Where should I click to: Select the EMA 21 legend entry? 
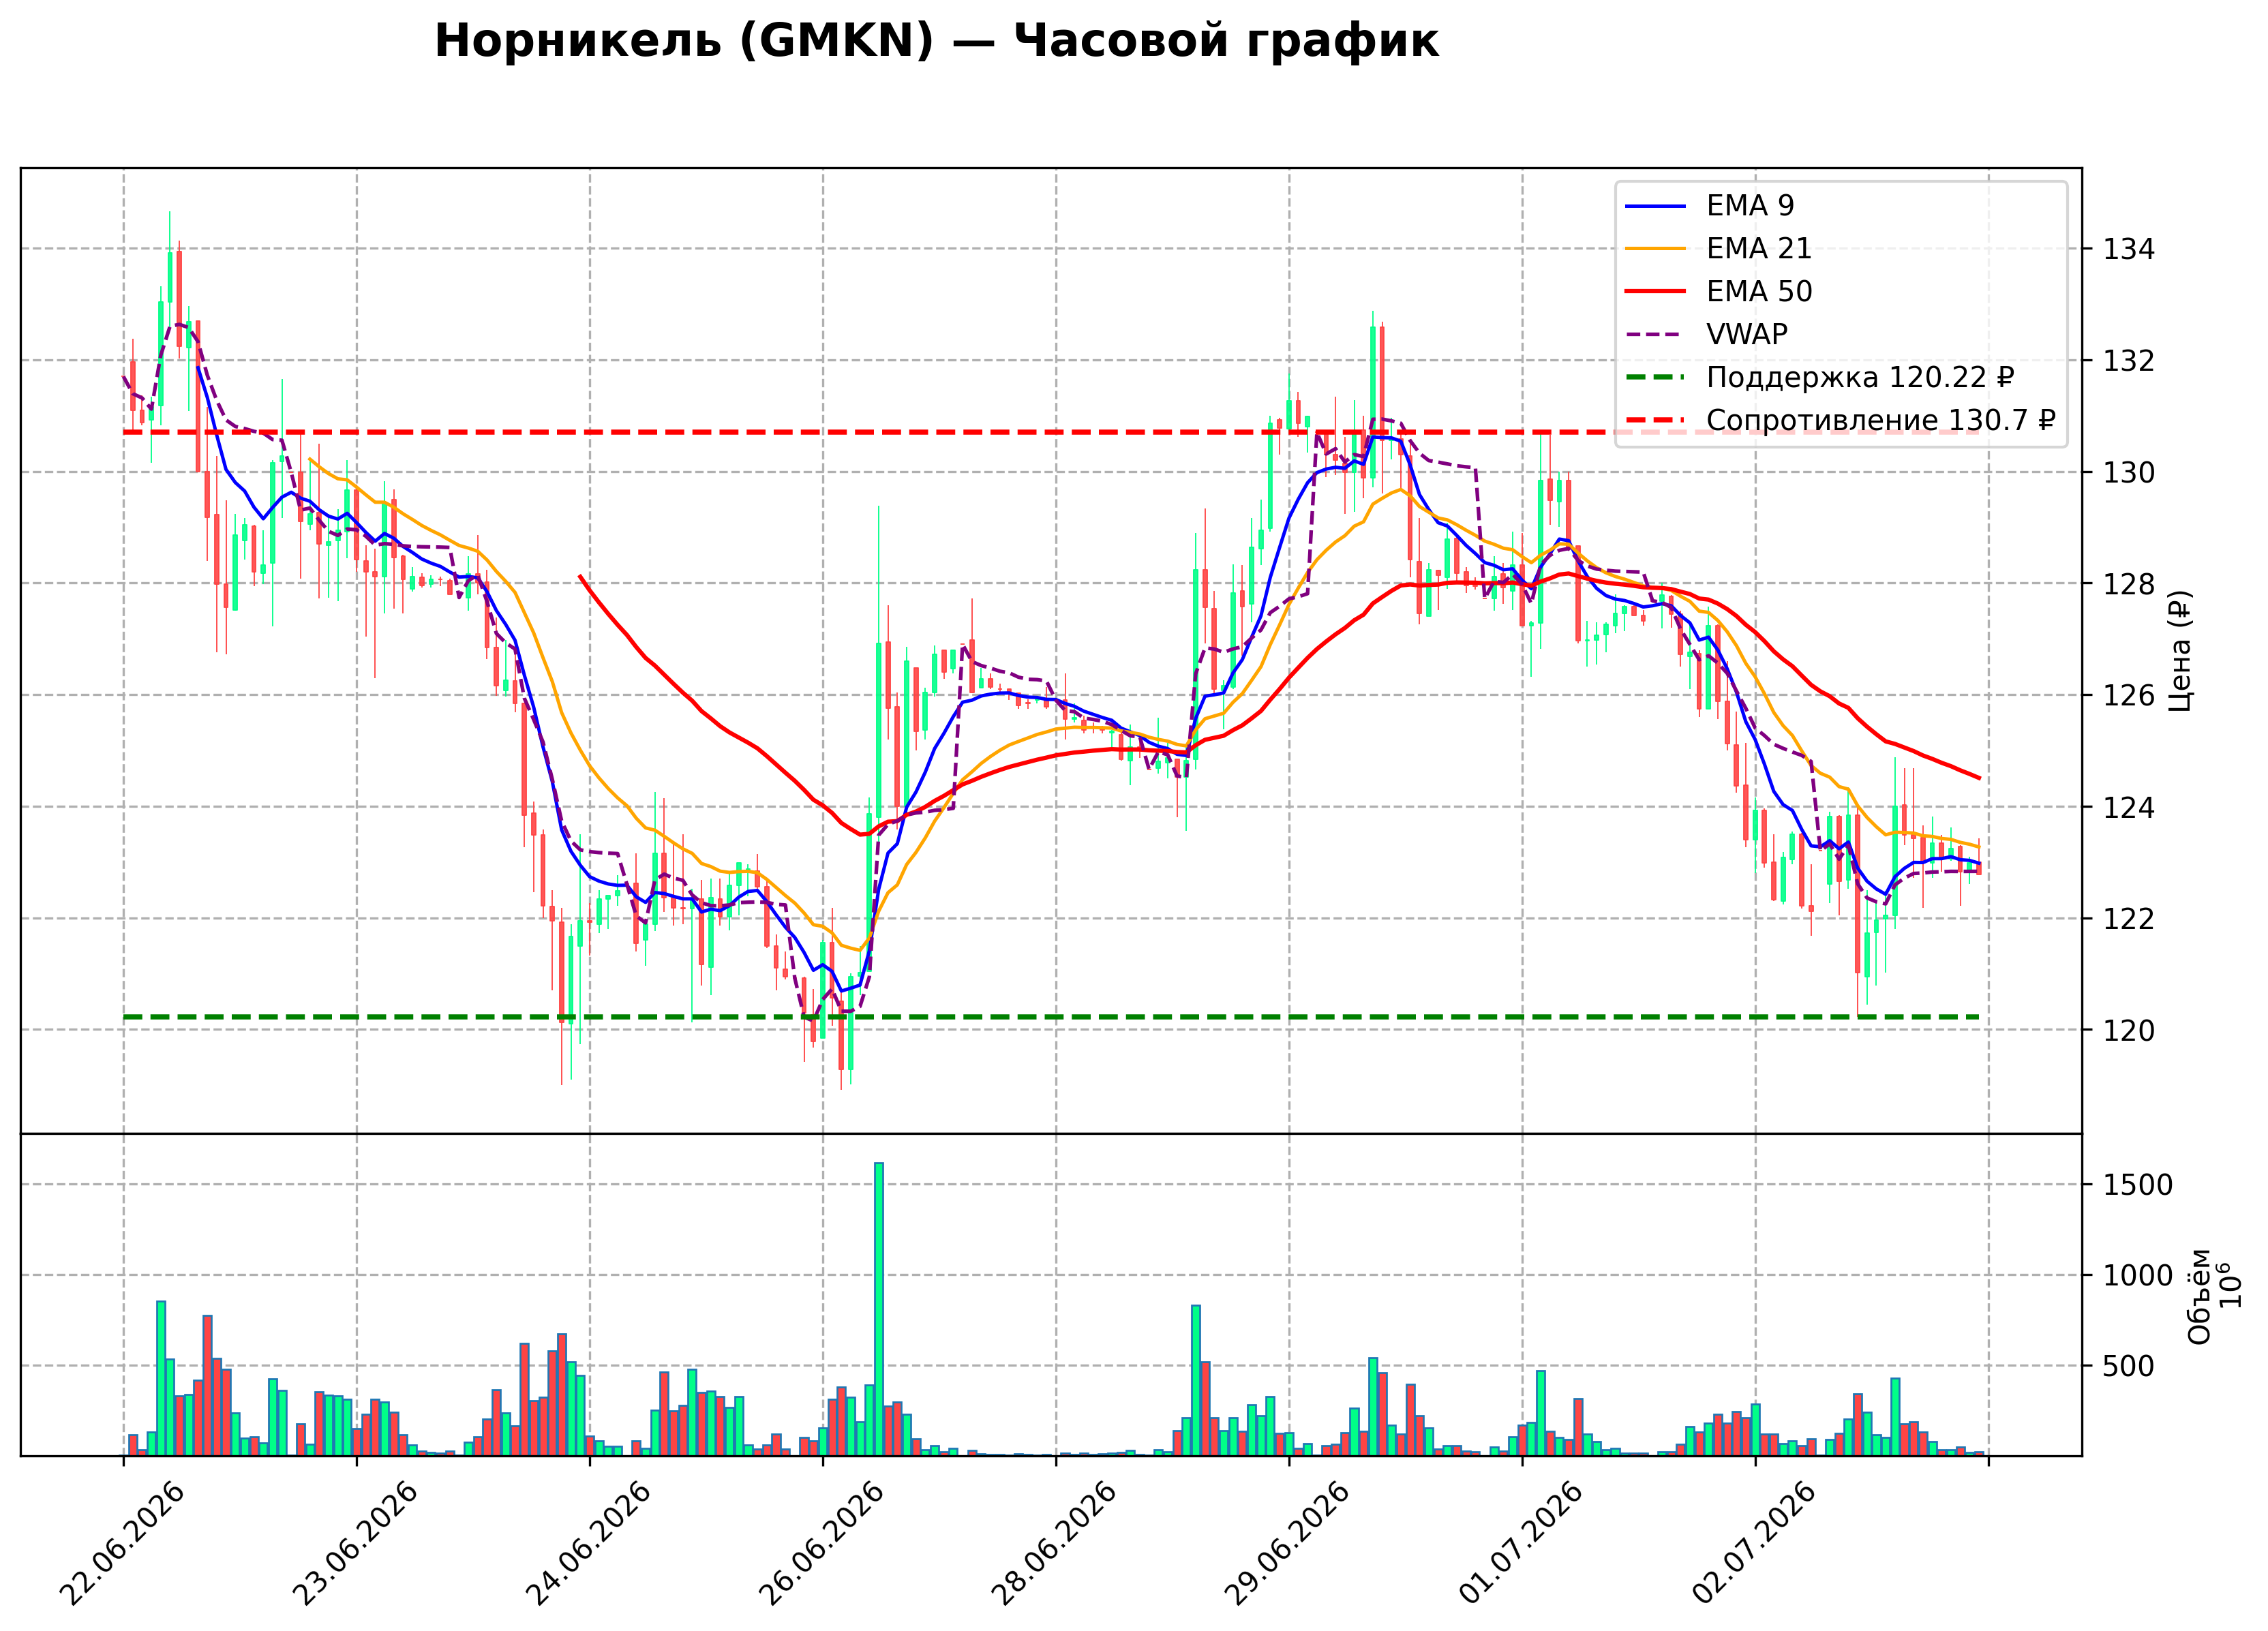(1719, 249)
